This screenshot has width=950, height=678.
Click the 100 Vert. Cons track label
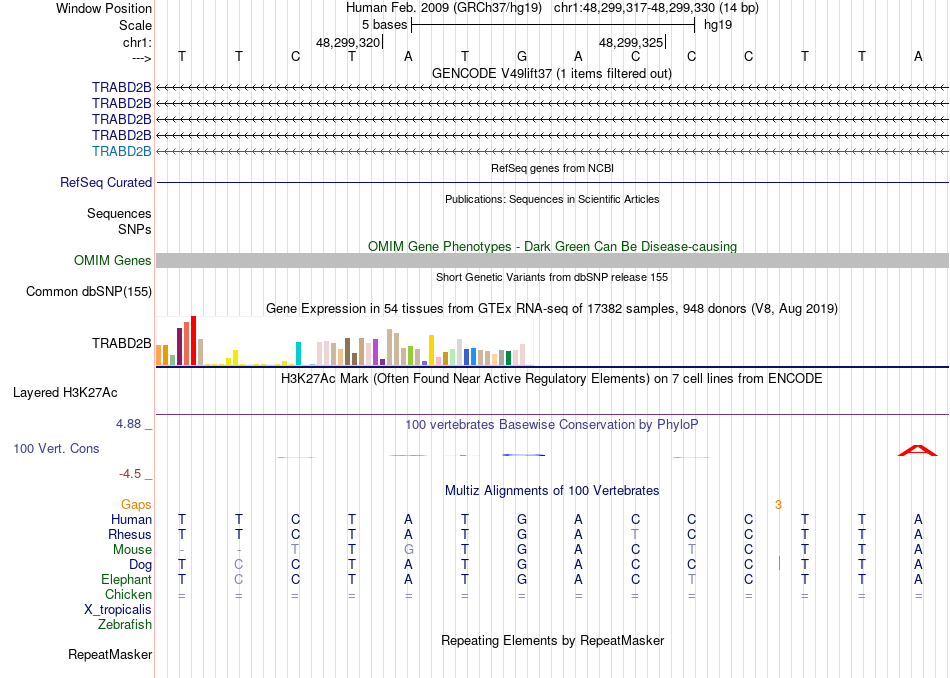(x=56, y=448)
